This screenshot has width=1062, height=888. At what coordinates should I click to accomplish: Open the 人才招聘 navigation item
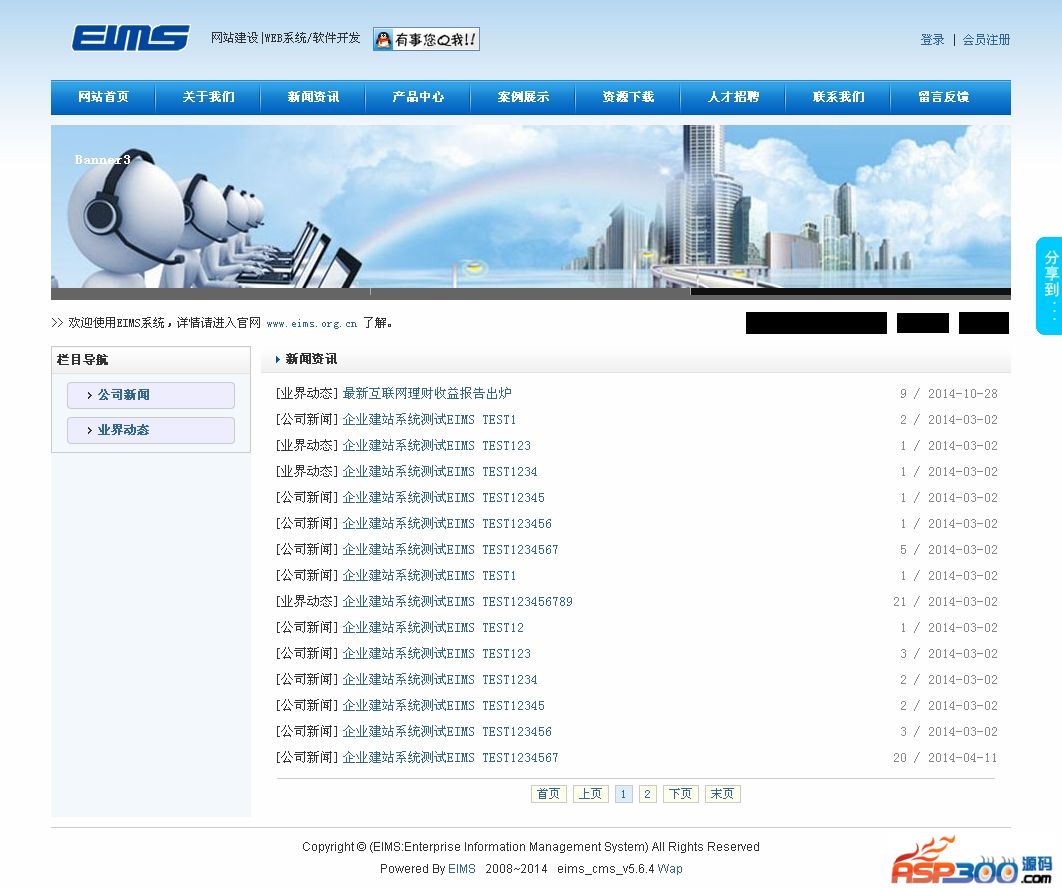[x=733, y=97]
